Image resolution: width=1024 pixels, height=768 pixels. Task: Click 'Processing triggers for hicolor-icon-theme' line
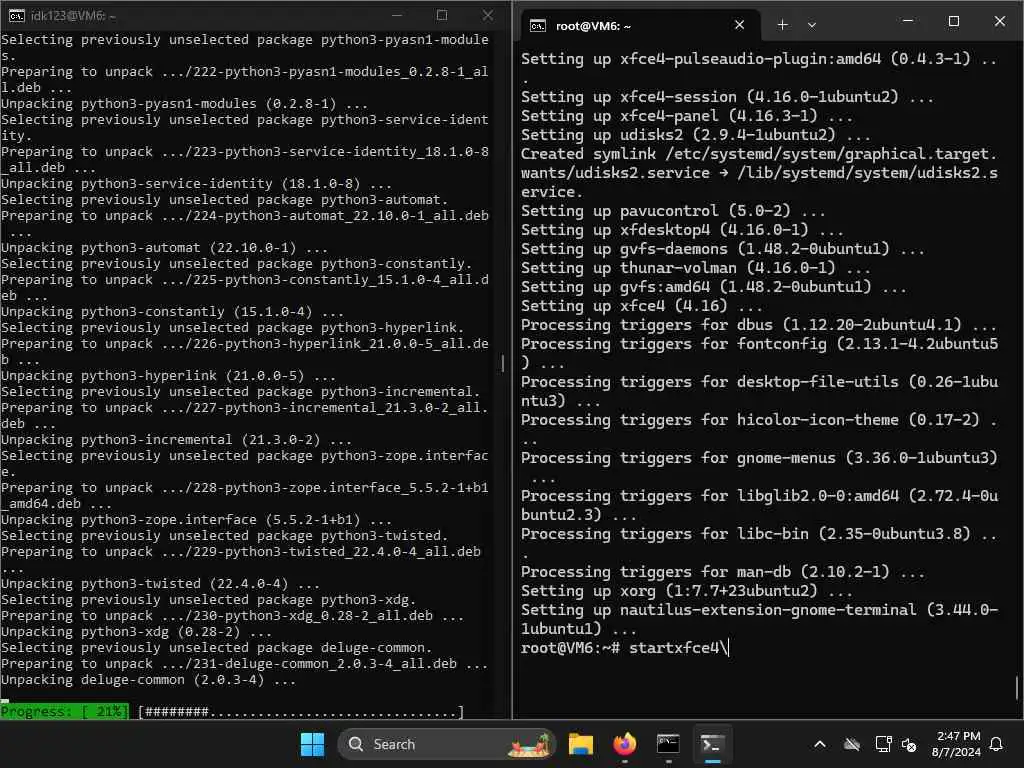pos(759,429)
